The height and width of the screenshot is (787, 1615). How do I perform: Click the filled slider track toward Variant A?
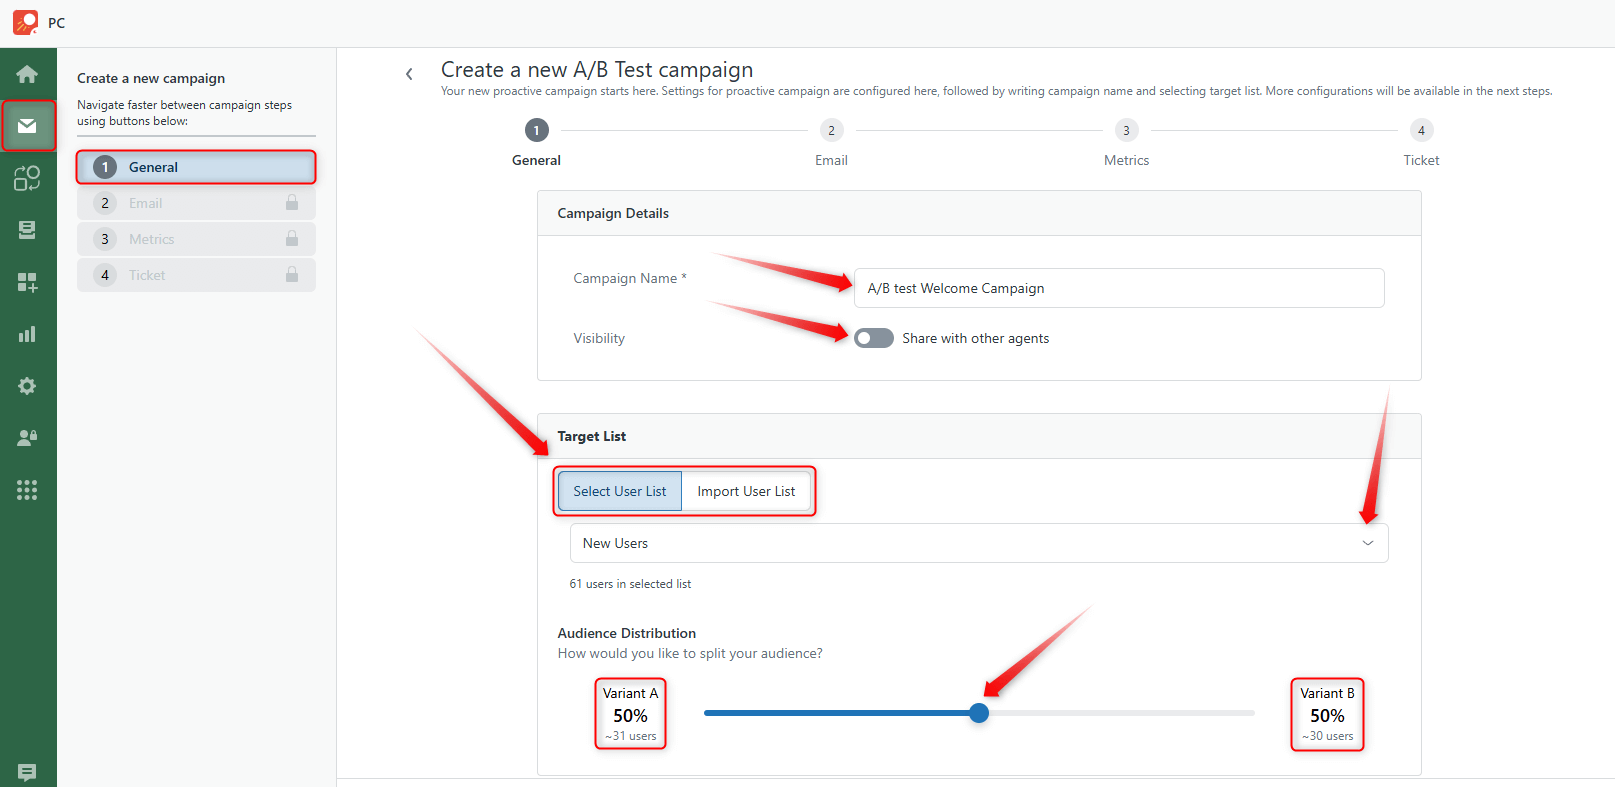[837, 713]
